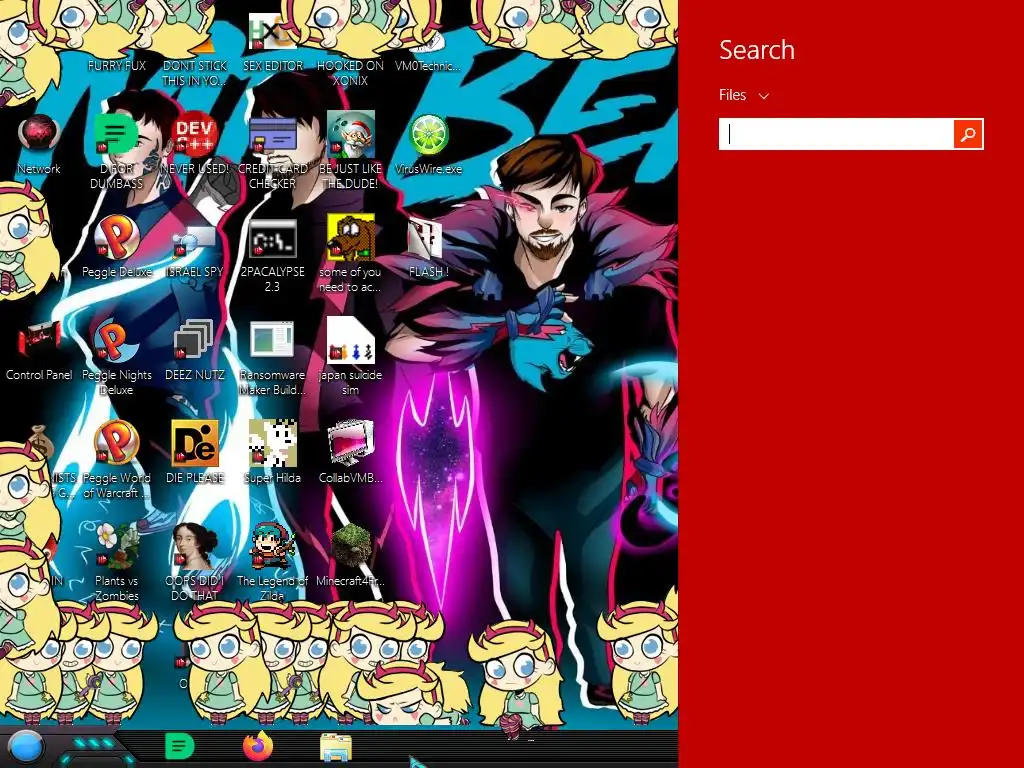Launch Peggle Nights Deluxe icon
Viewport: 1024px width, 768px height.
[x=116, y=340]
